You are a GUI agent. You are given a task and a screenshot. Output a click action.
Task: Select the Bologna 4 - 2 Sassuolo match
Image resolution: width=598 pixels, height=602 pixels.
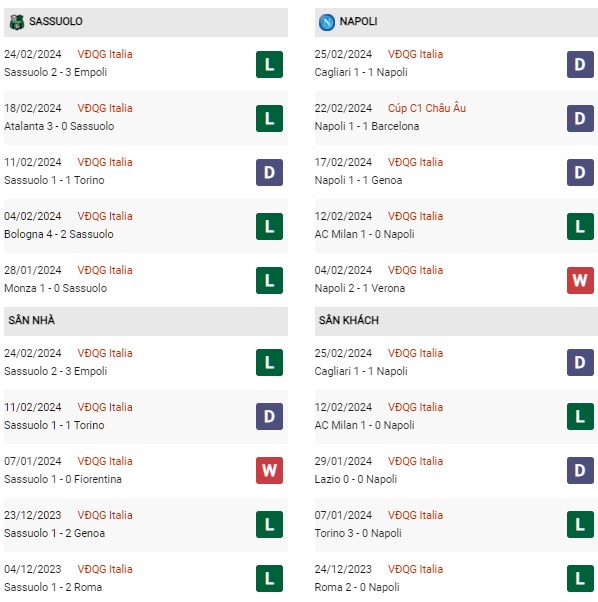59,234
